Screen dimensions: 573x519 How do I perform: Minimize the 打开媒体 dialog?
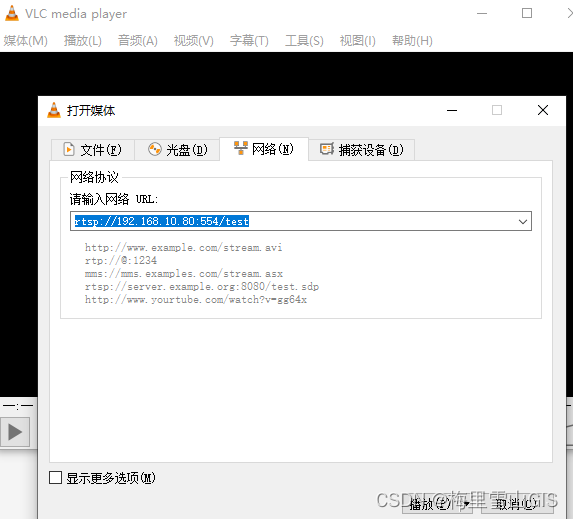pos(452,110)
